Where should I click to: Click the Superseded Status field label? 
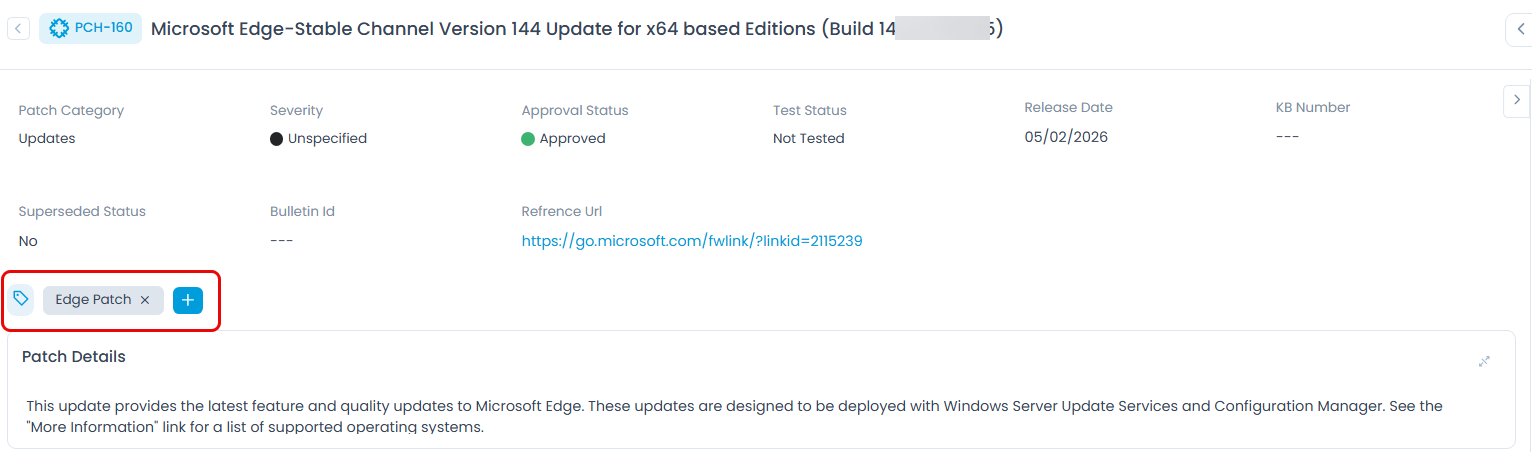coord(82,212)
